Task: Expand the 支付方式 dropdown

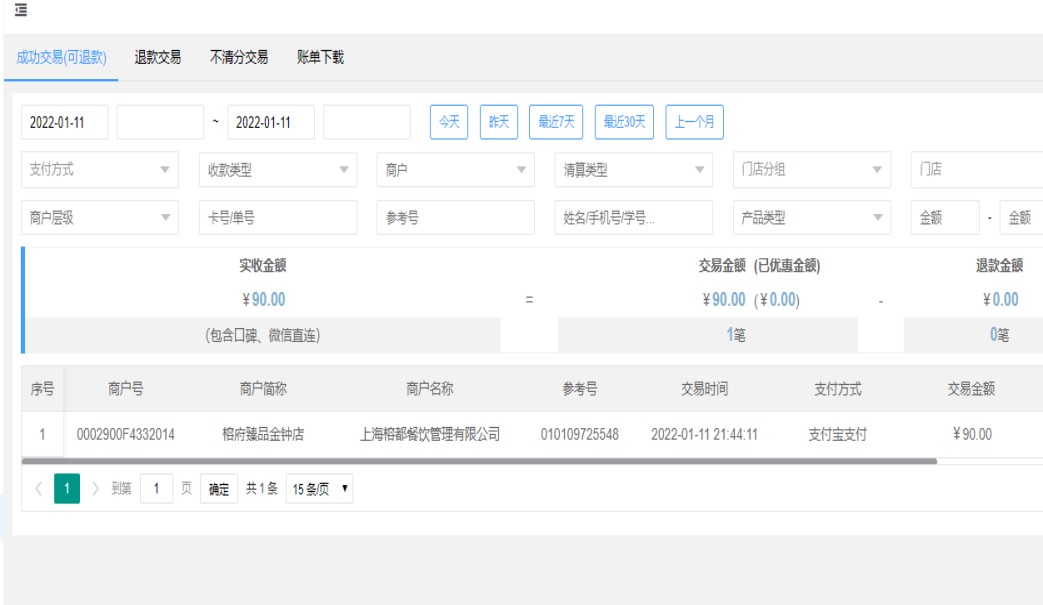Action: [x=100, y=170]
